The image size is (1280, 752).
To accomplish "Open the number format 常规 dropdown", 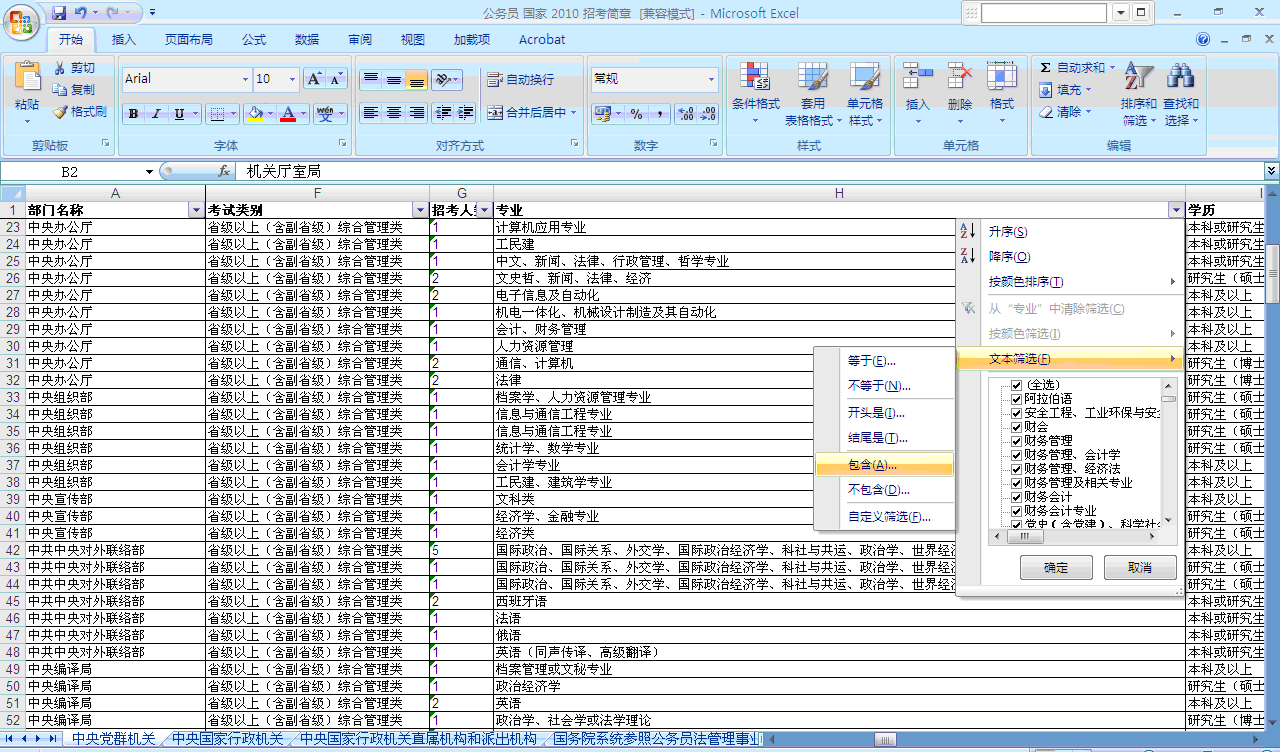I will point(712,80).
